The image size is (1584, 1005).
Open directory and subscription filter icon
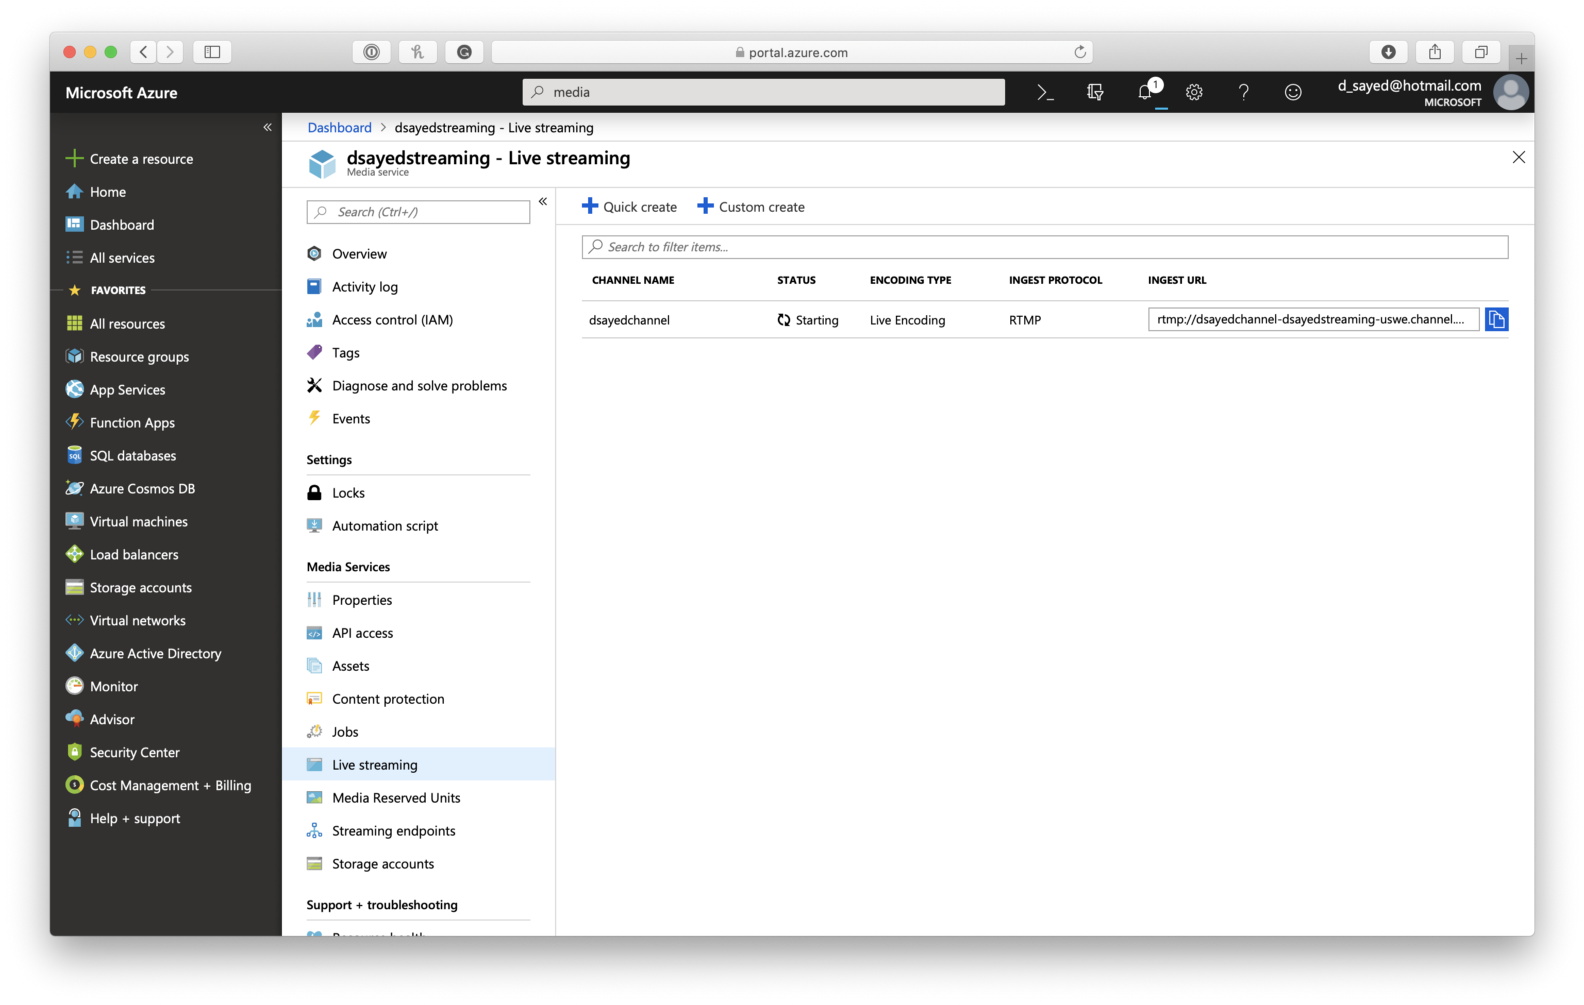[1095, 92]
